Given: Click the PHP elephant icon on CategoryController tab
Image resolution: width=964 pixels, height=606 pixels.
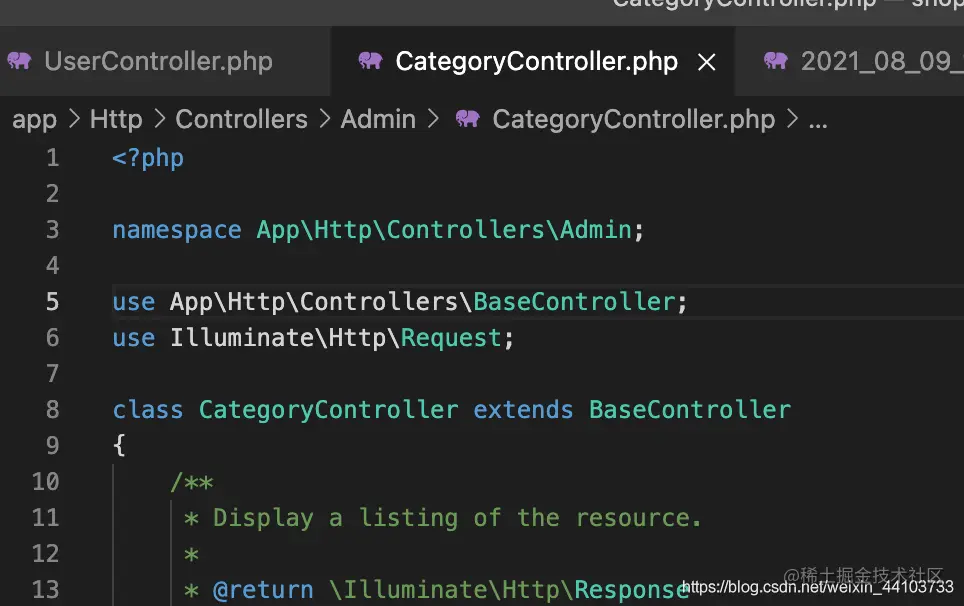Looking at the screenshot, I should click(370, 60).
